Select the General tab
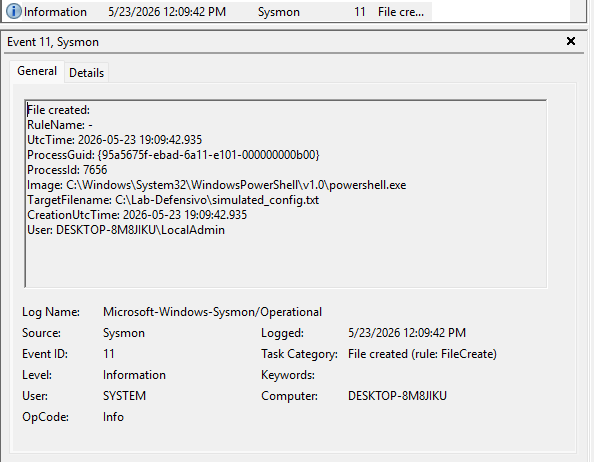This screenshot has height=462, width=594. (x=37, y=71)
